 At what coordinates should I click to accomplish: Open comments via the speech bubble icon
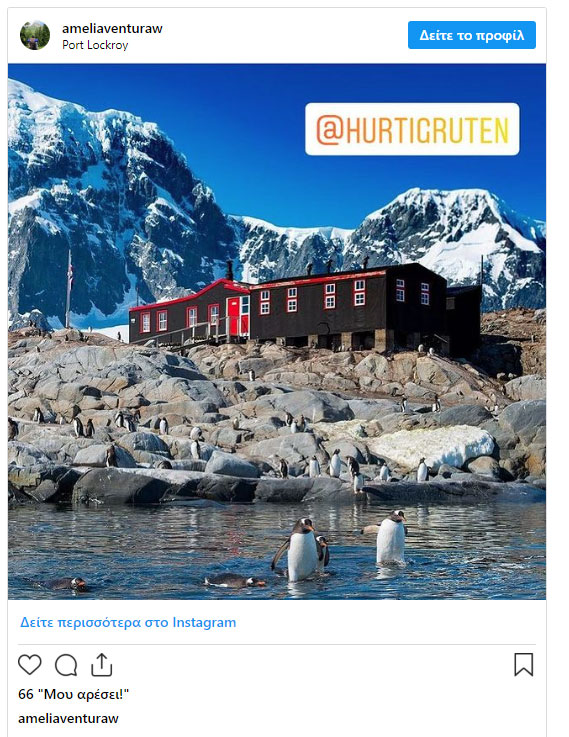[66, 665]
